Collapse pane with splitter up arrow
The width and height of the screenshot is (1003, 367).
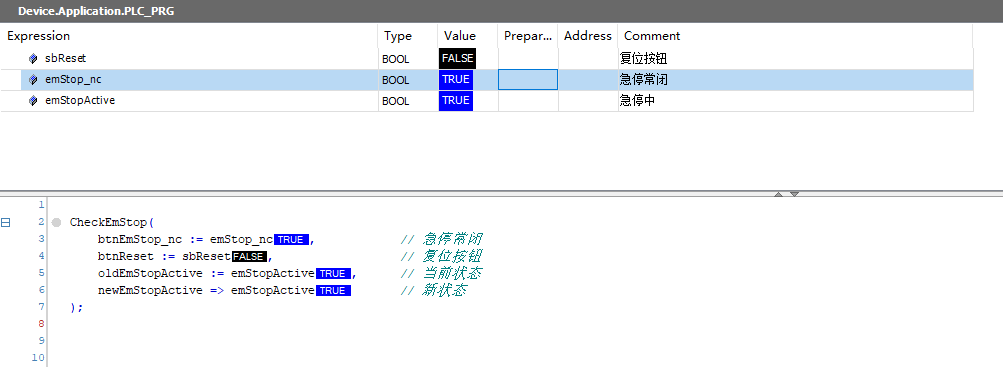pyautogui.click(x=778, y=194)
